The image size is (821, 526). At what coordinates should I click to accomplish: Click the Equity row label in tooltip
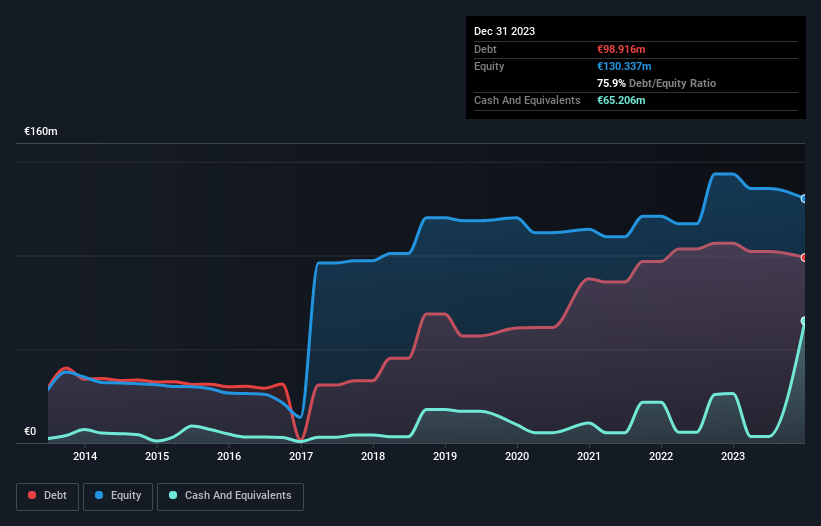click(489, 66)
